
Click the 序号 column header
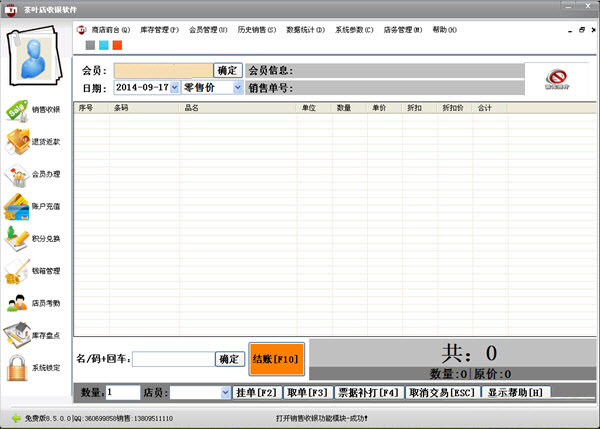pyautogui.click(x=91, y=108)
